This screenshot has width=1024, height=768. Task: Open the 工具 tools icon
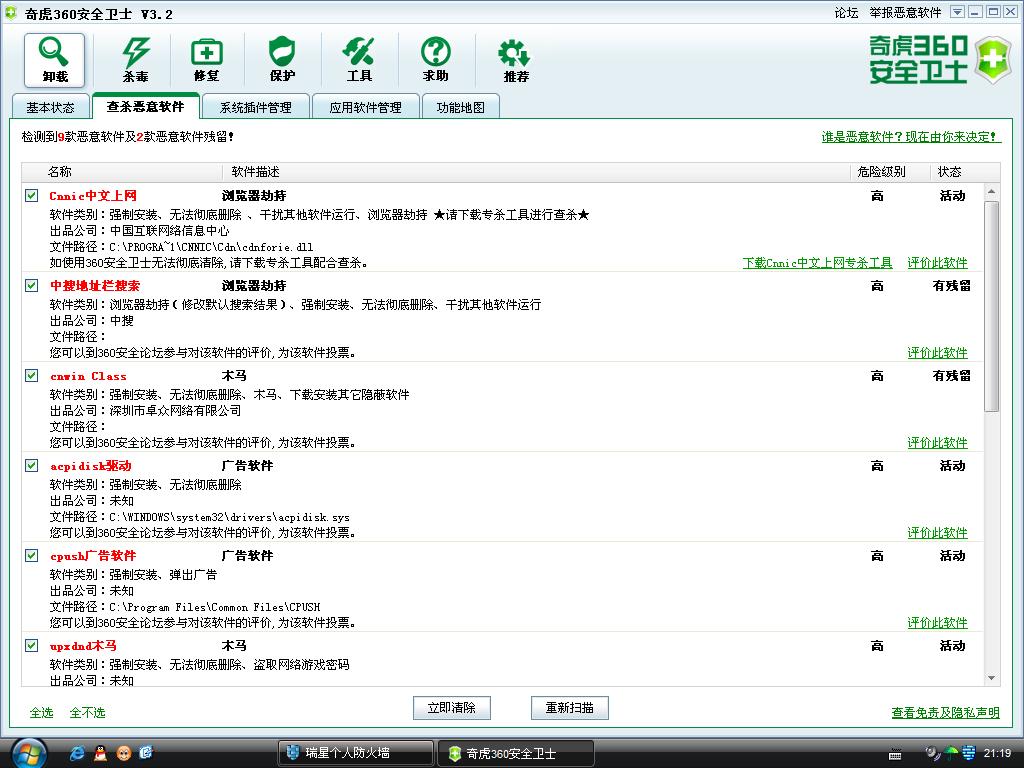point(359,60)
